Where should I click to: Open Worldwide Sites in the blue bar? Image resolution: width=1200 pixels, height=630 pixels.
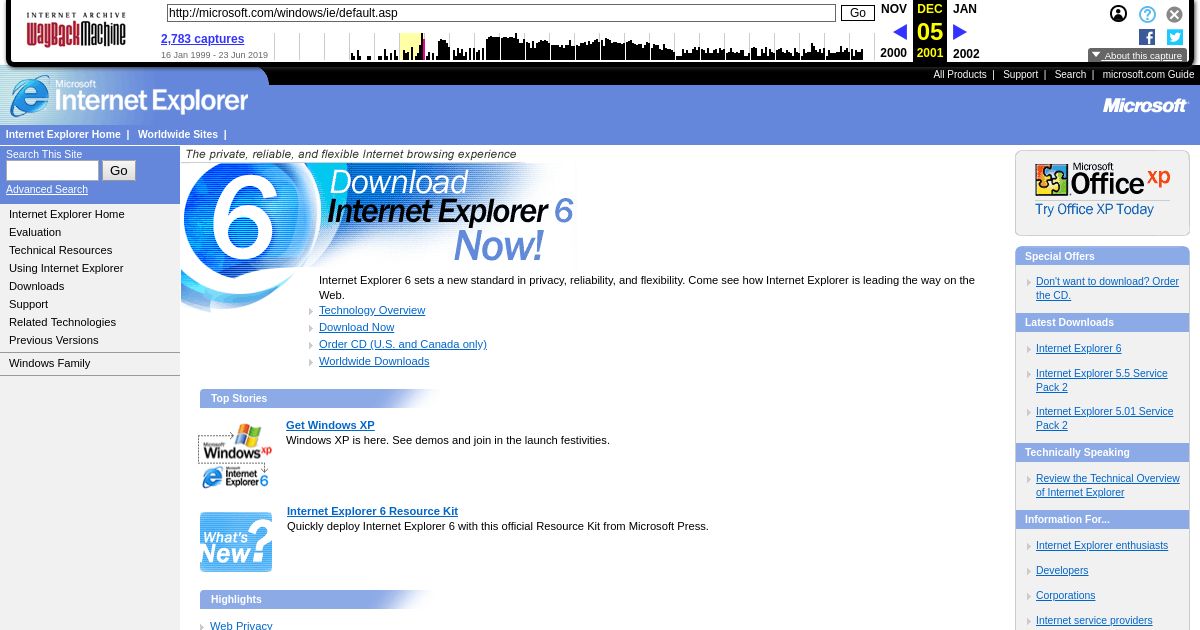[178, 134]
